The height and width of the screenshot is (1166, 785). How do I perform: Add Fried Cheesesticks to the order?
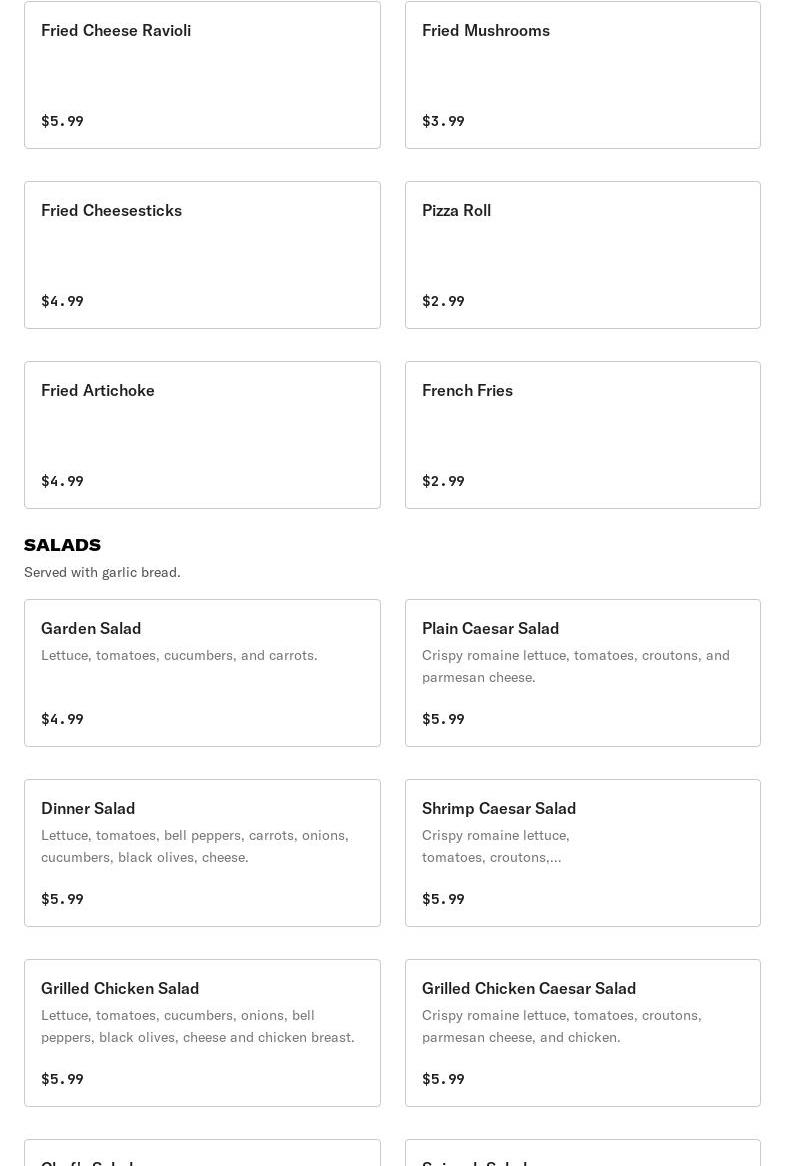point(202,255)
